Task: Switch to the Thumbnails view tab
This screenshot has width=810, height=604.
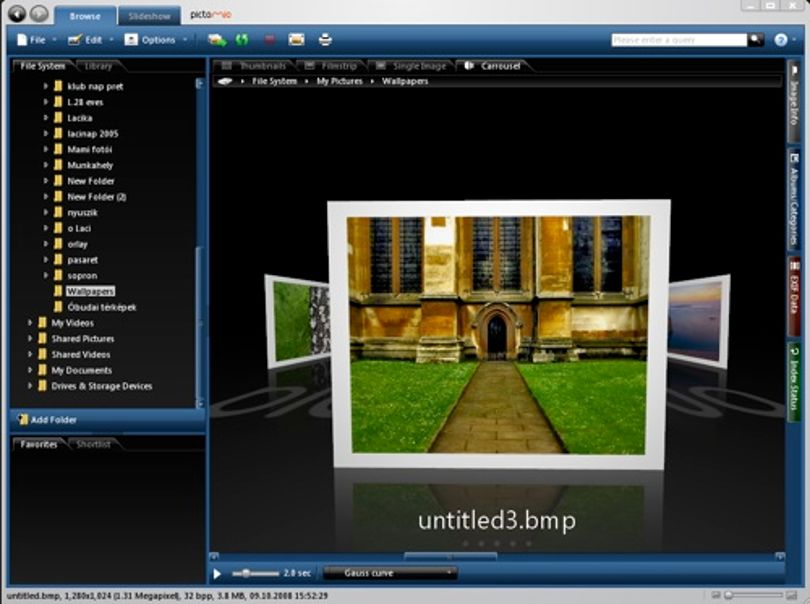Action: tap(254, 66)
